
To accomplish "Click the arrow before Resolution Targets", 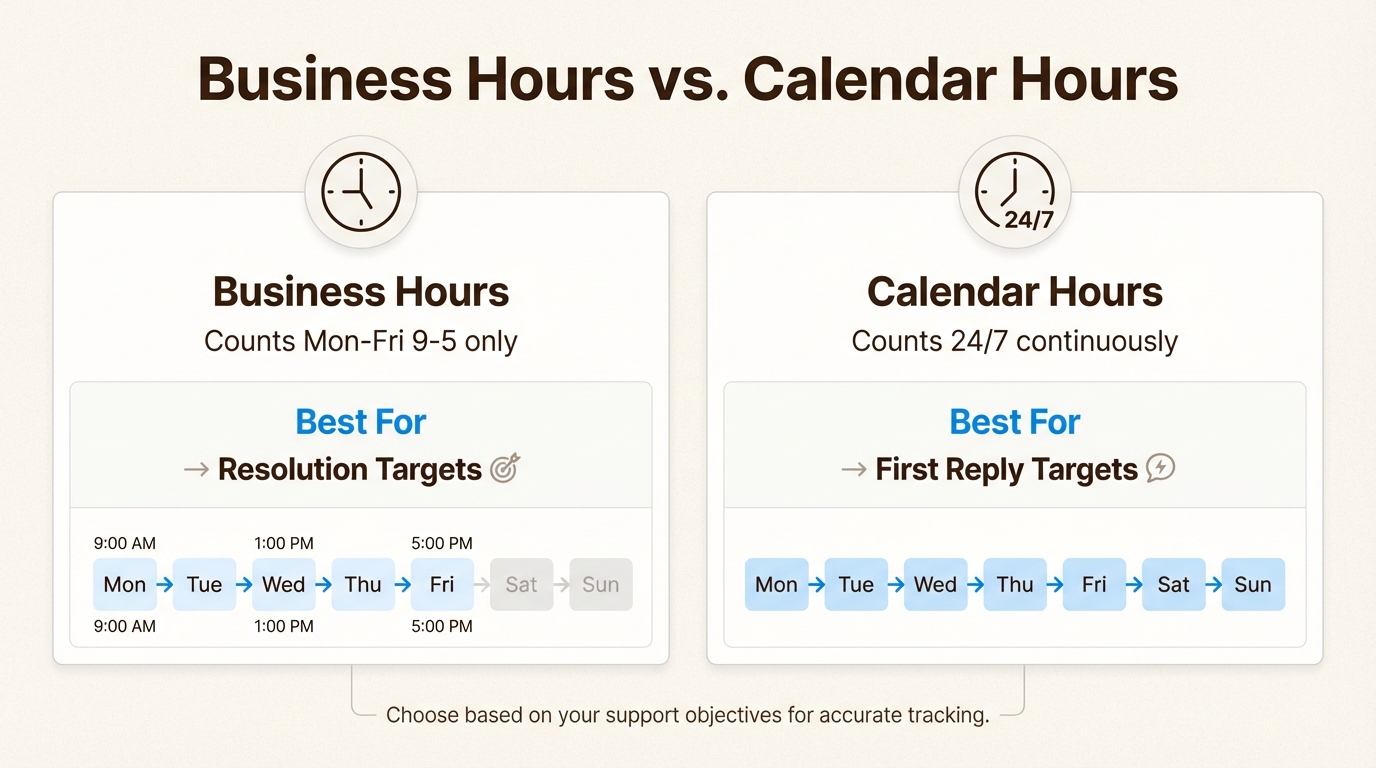I will point(197,469).
